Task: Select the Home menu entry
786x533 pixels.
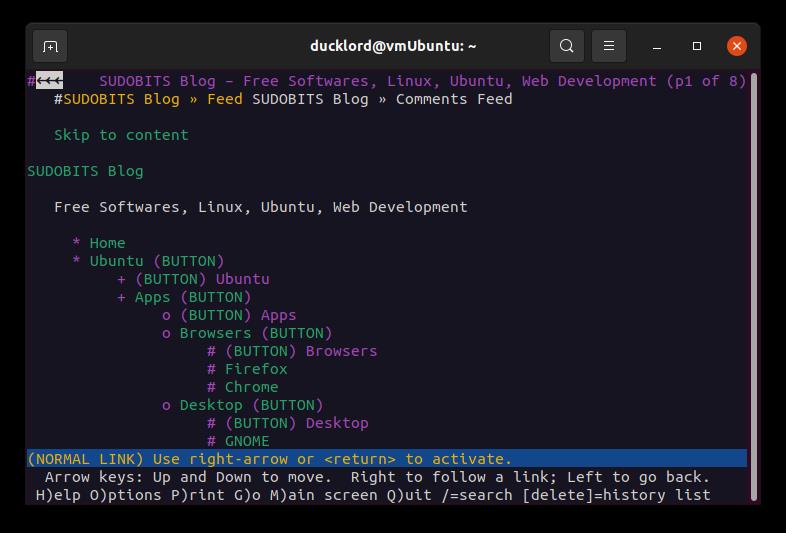Action: click(107, 243)
